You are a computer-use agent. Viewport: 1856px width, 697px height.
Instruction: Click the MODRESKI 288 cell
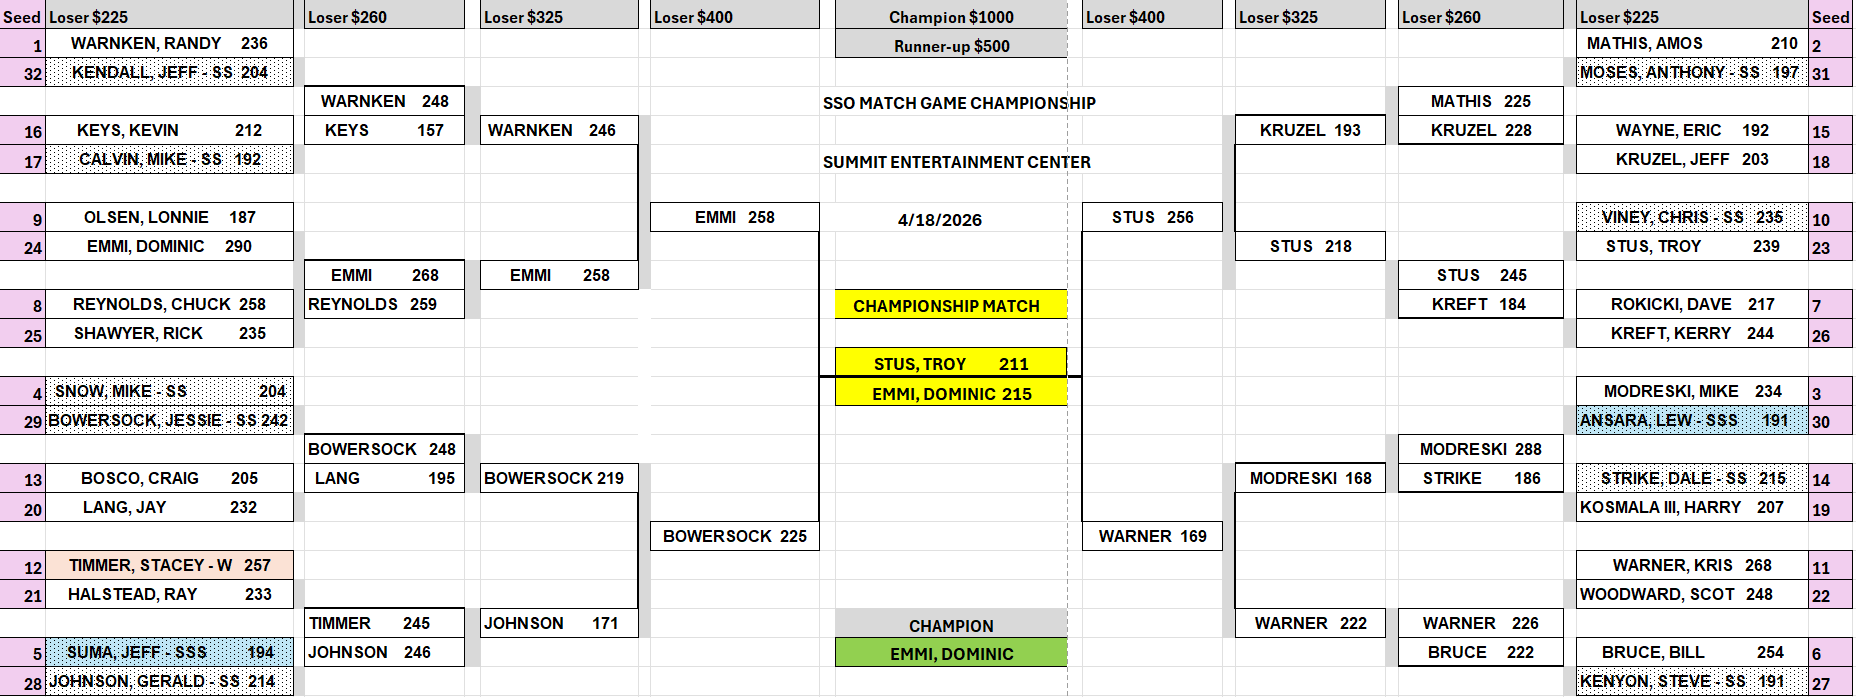tap(1480, 449)
